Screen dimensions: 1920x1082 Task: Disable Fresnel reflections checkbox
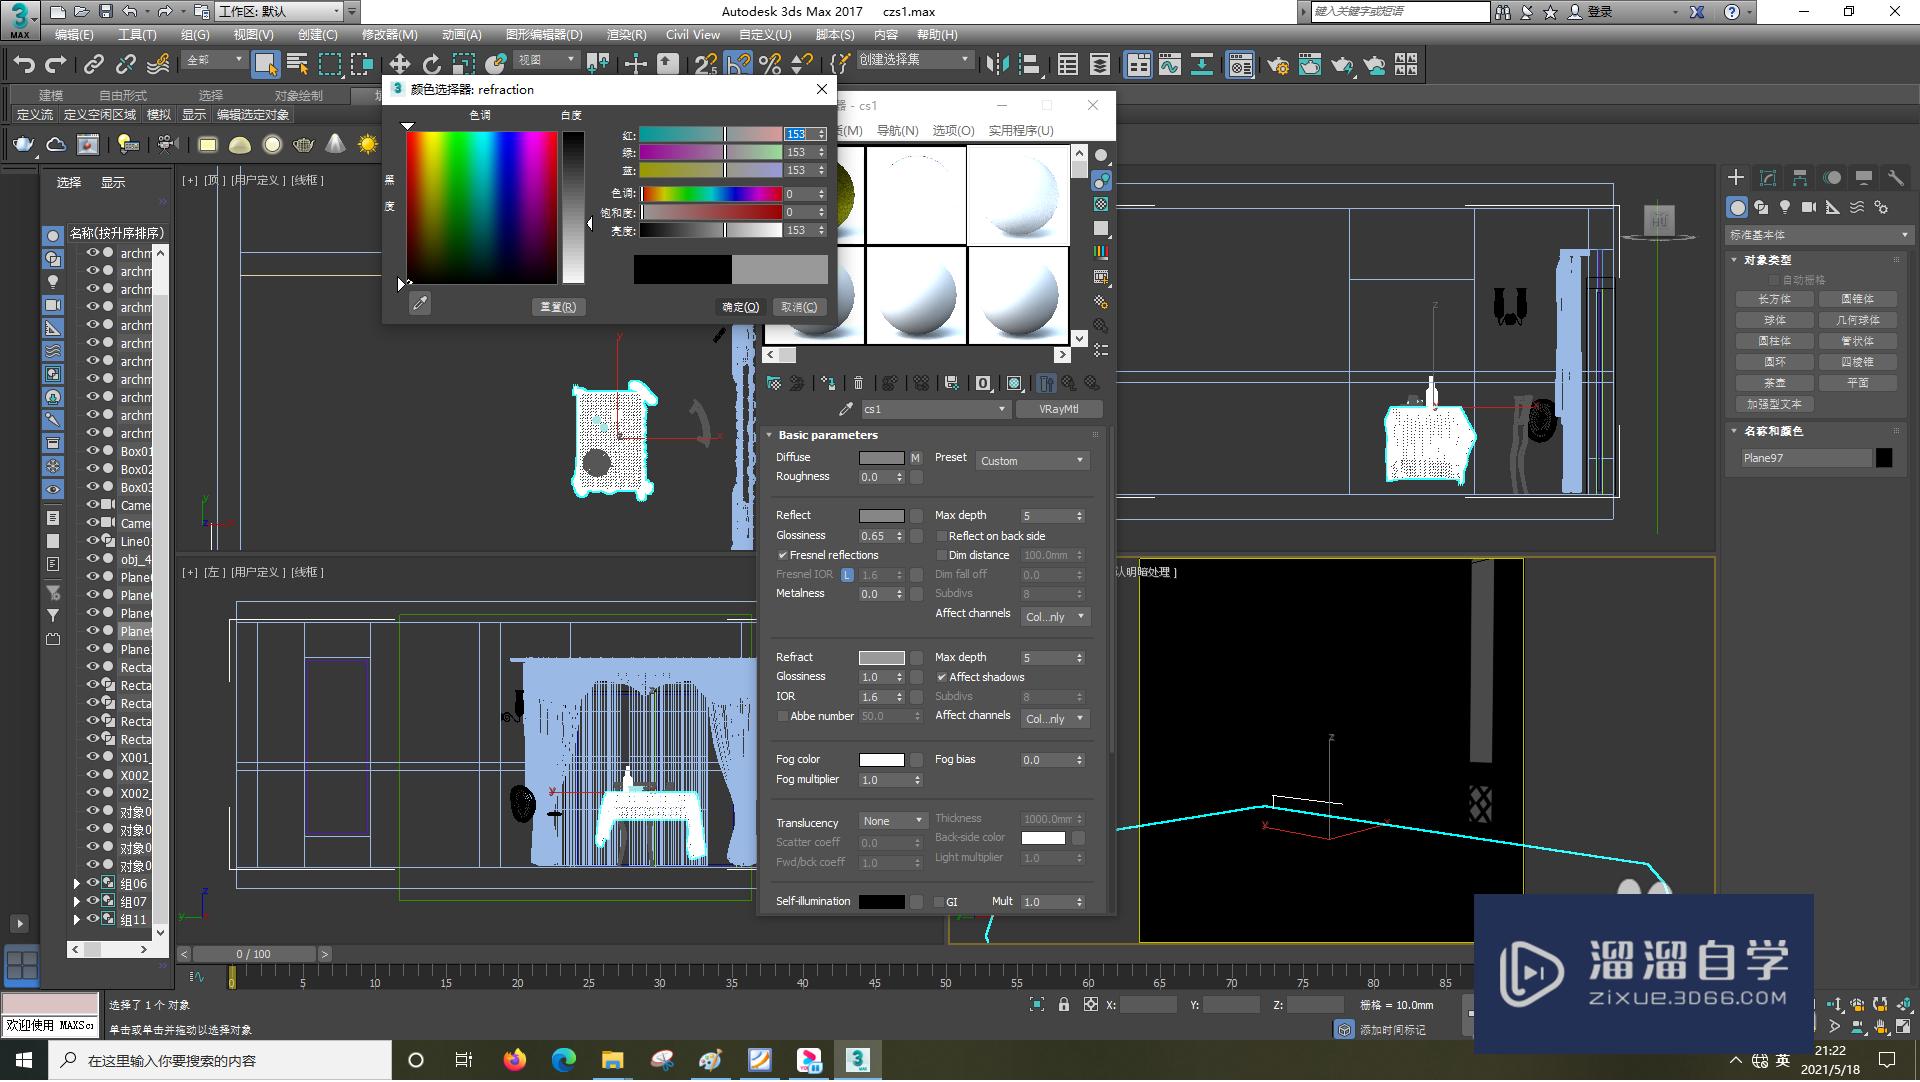tap(783, 555)
